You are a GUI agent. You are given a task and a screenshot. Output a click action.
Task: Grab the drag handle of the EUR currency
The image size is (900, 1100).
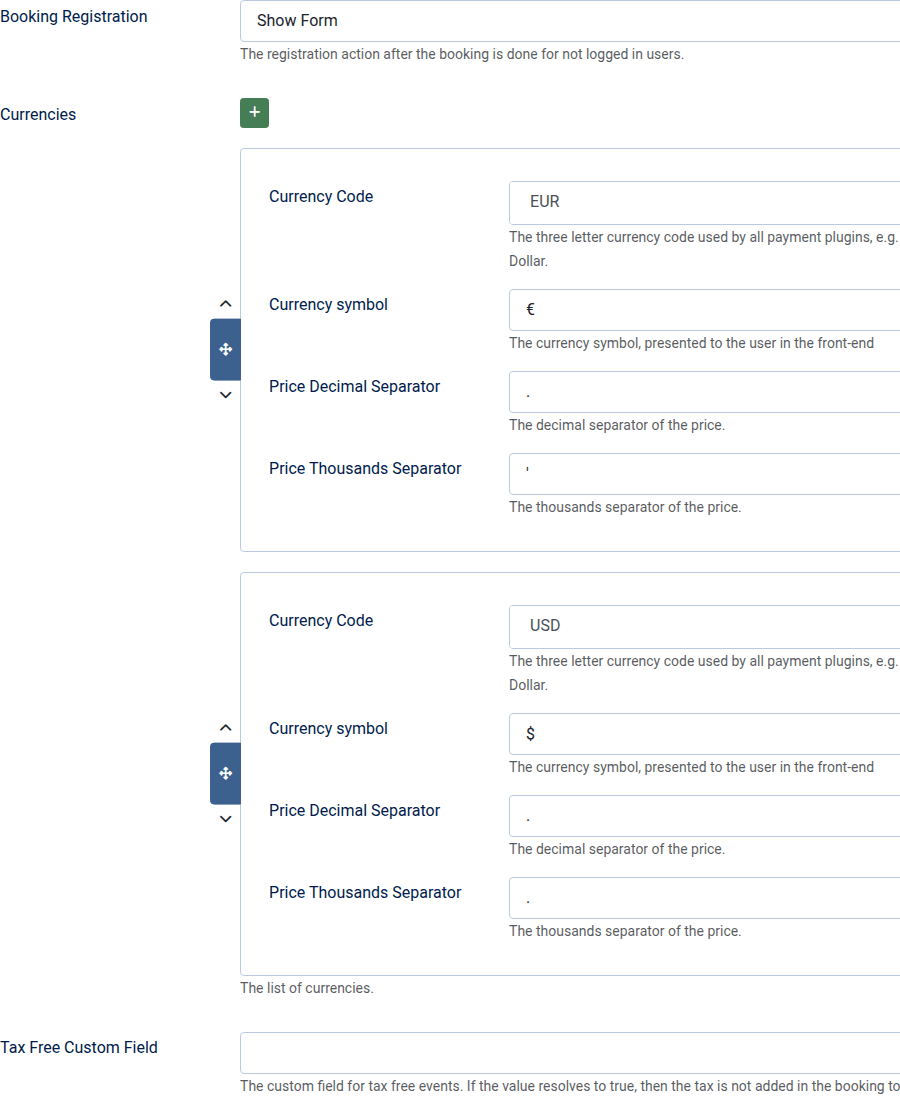[x=225, y=349]
